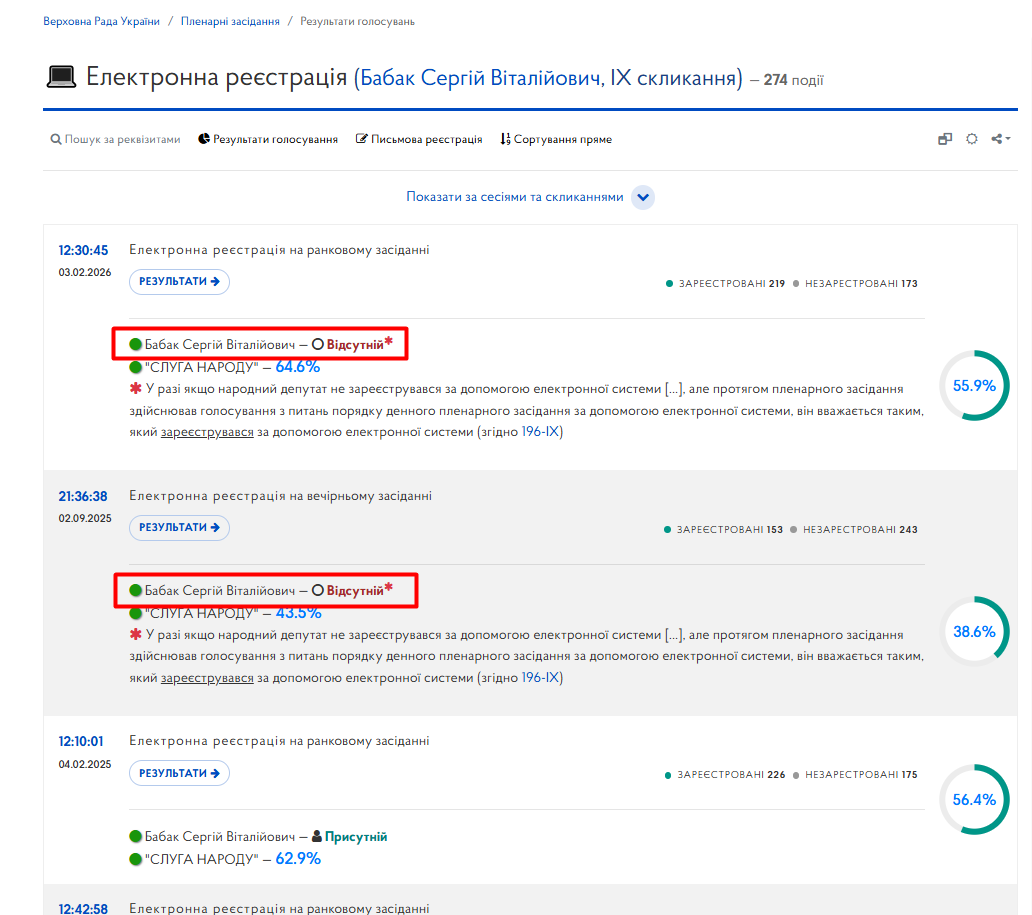Click the settings gear icon in toolbar
The width and height of the screenshot is (1032, 915).
[x=972, y=139]
